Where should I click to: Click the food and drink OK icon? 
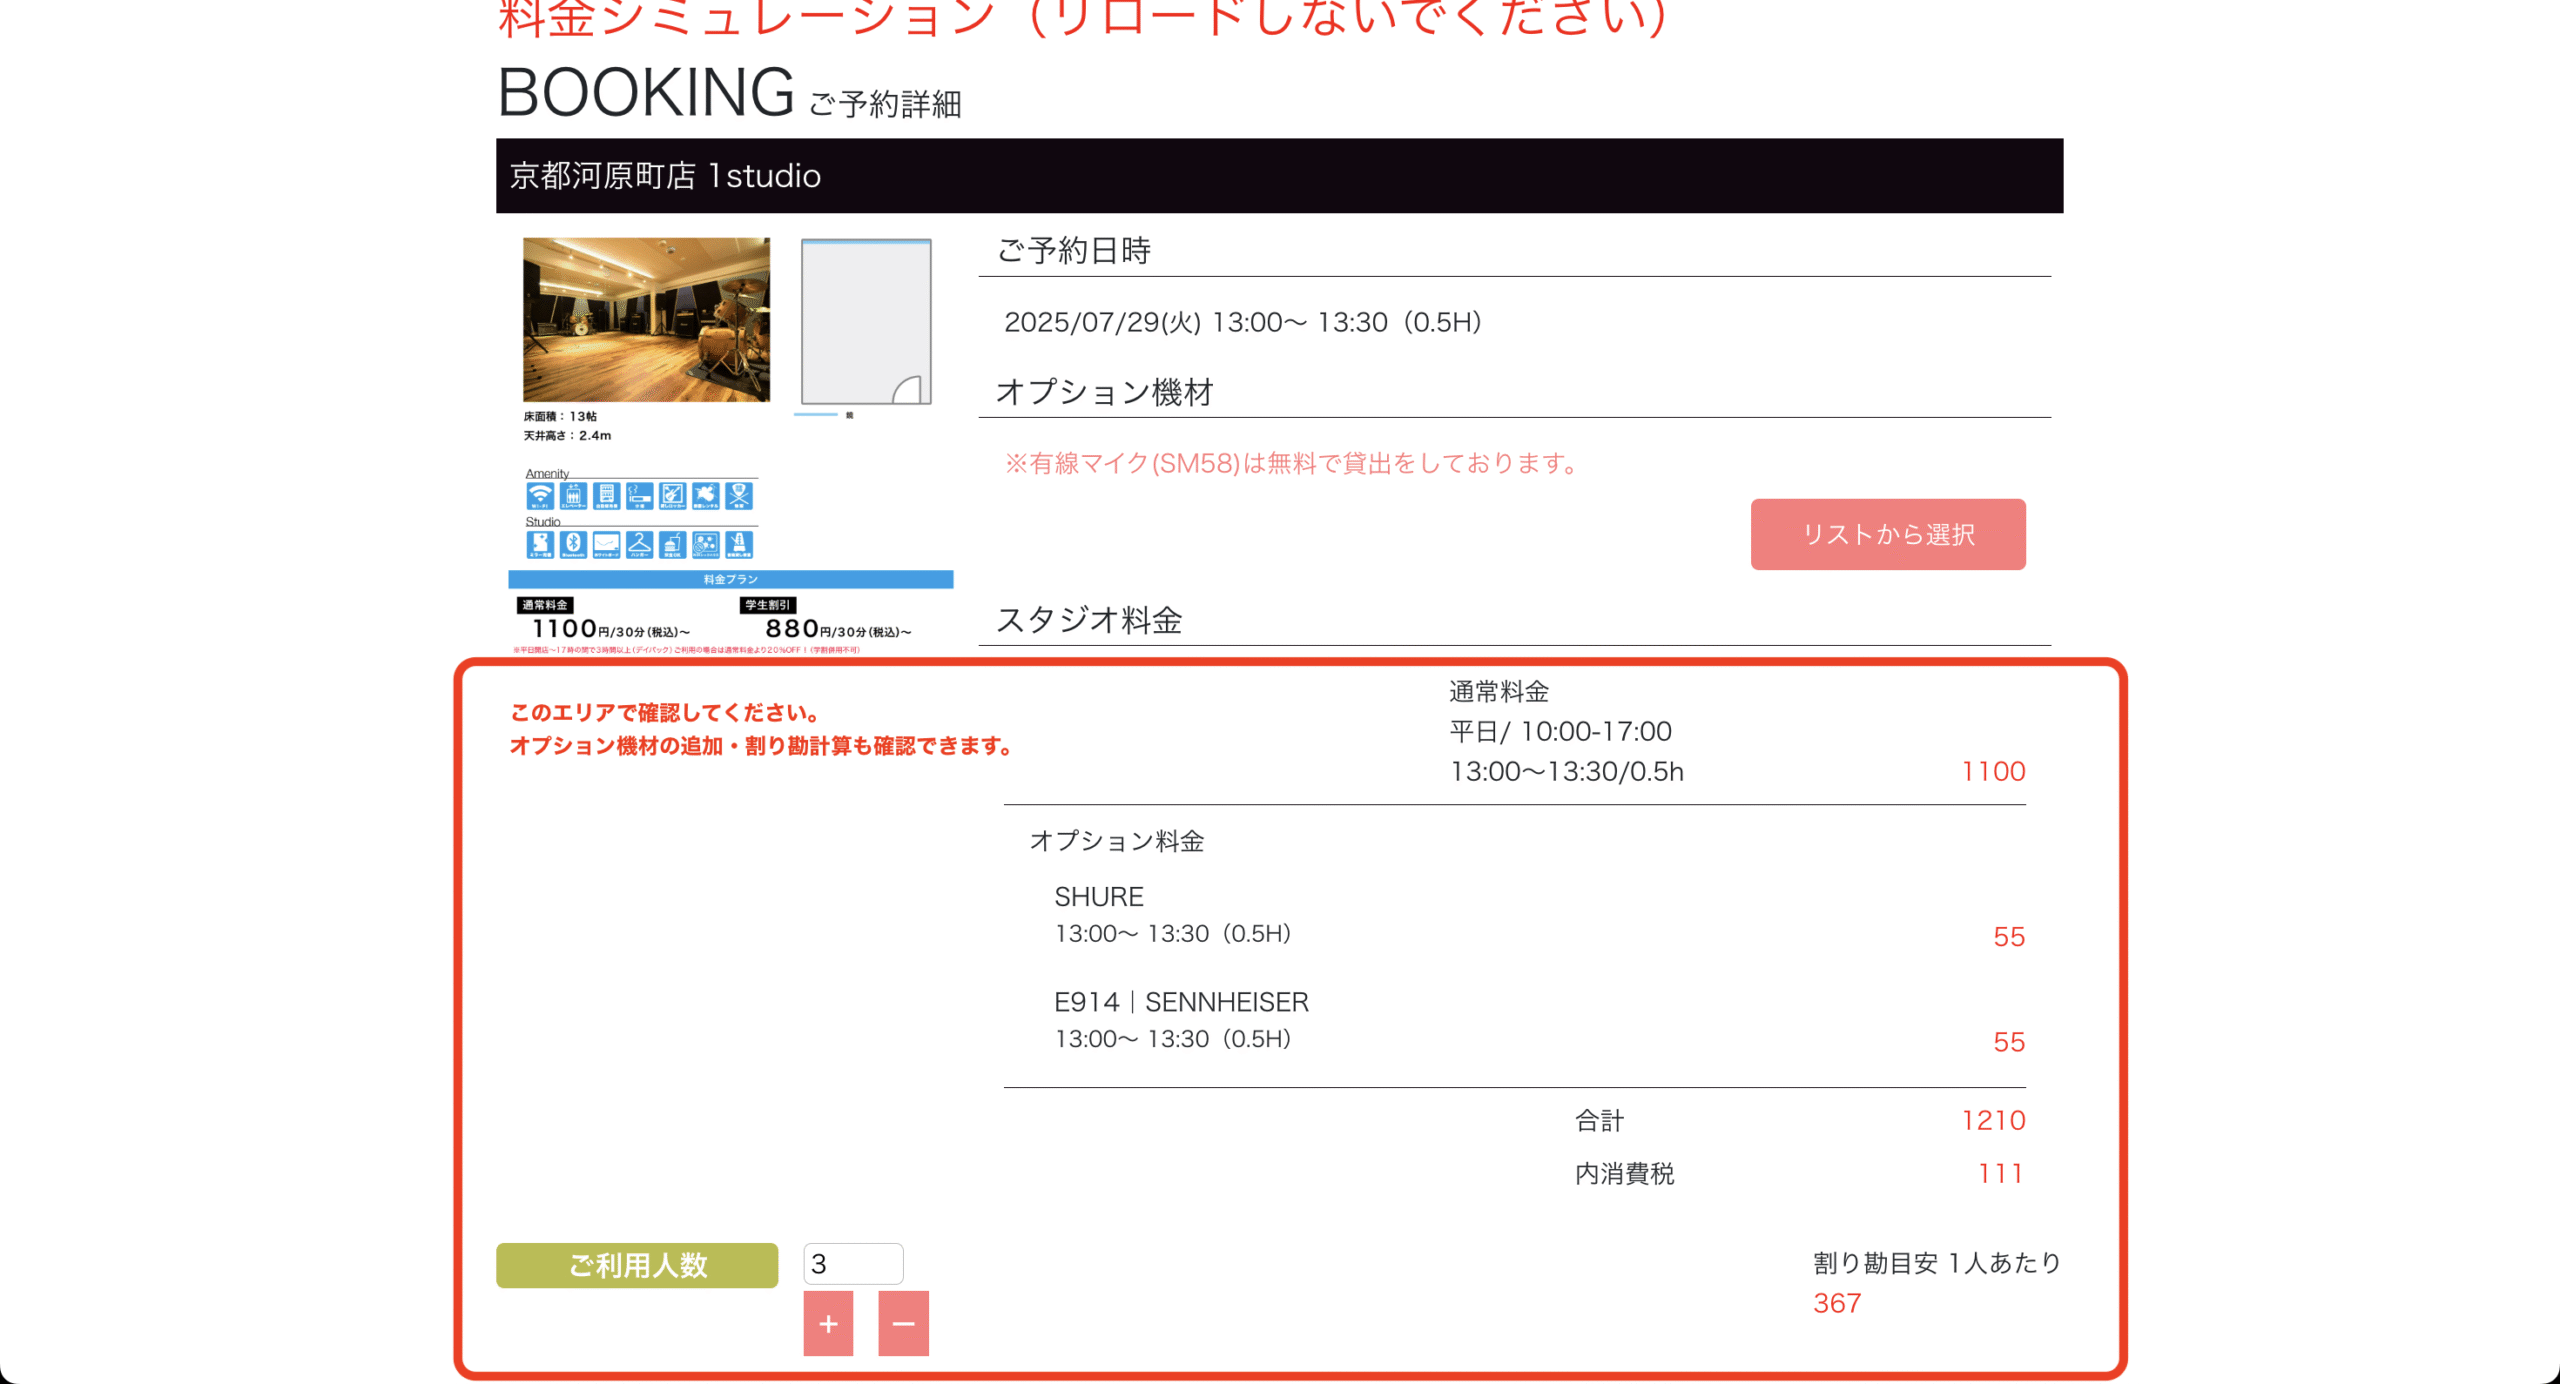click(x=673, y=545)
